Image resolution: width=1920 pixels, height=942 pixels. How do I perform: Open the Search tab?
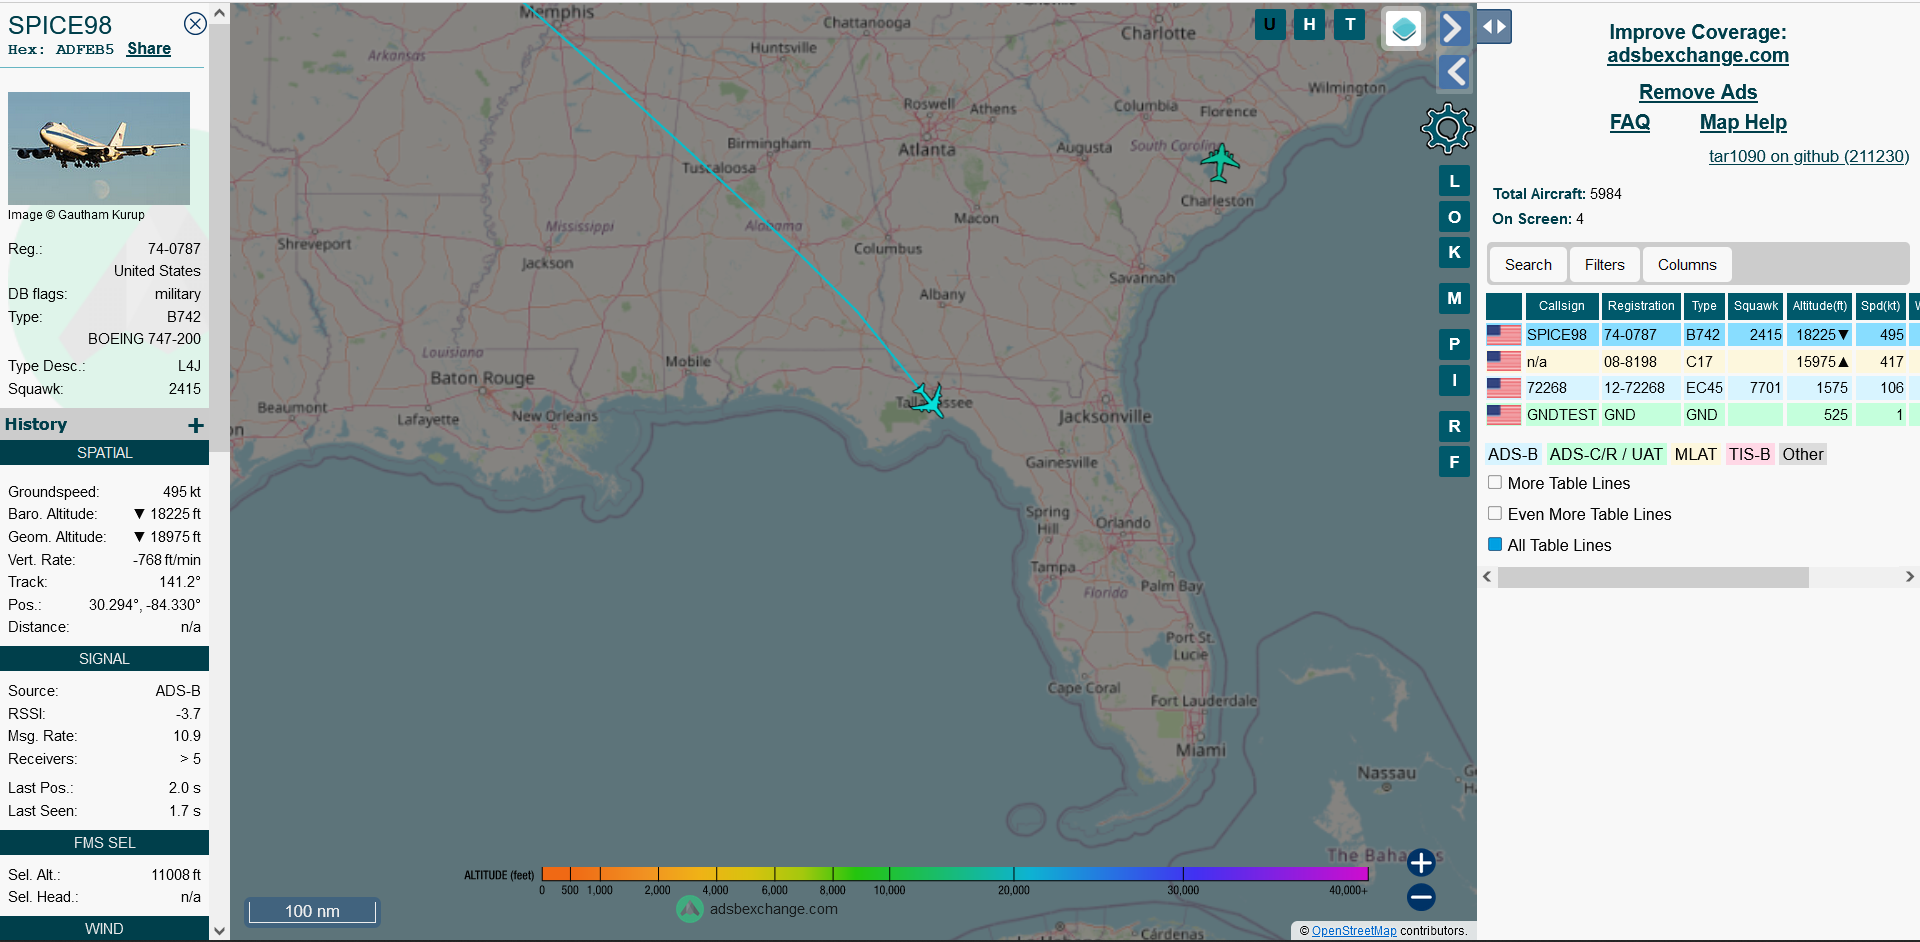1528,265
